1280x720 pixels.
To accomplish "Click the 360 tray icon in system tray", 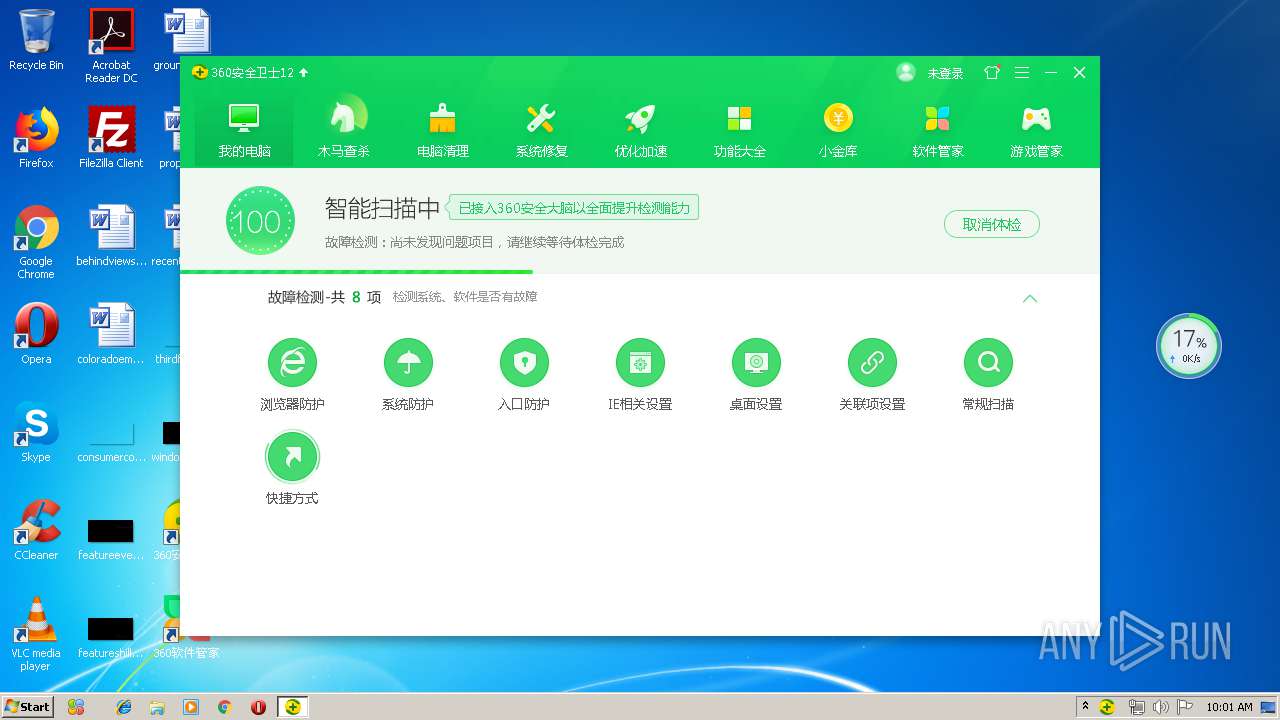I will pos(1107,707).
